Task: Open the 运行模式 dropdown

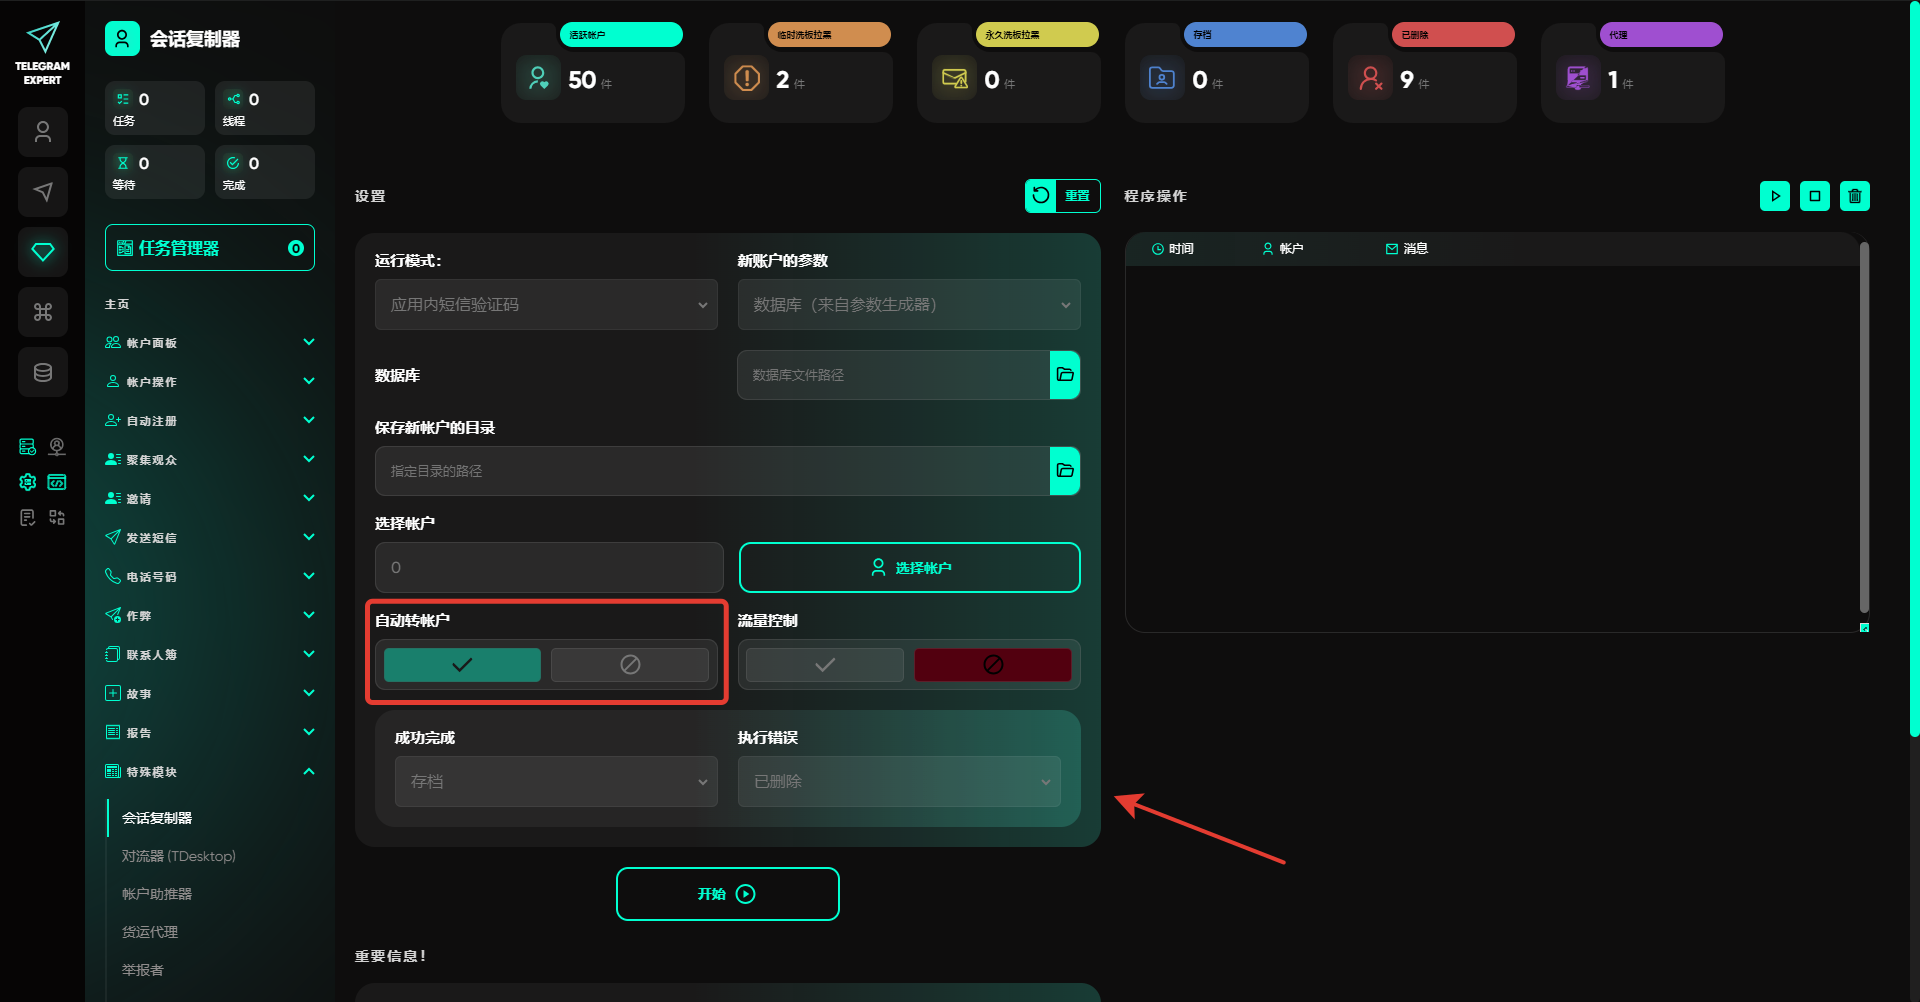Action: pyautogui.click(x=546, y=305)
